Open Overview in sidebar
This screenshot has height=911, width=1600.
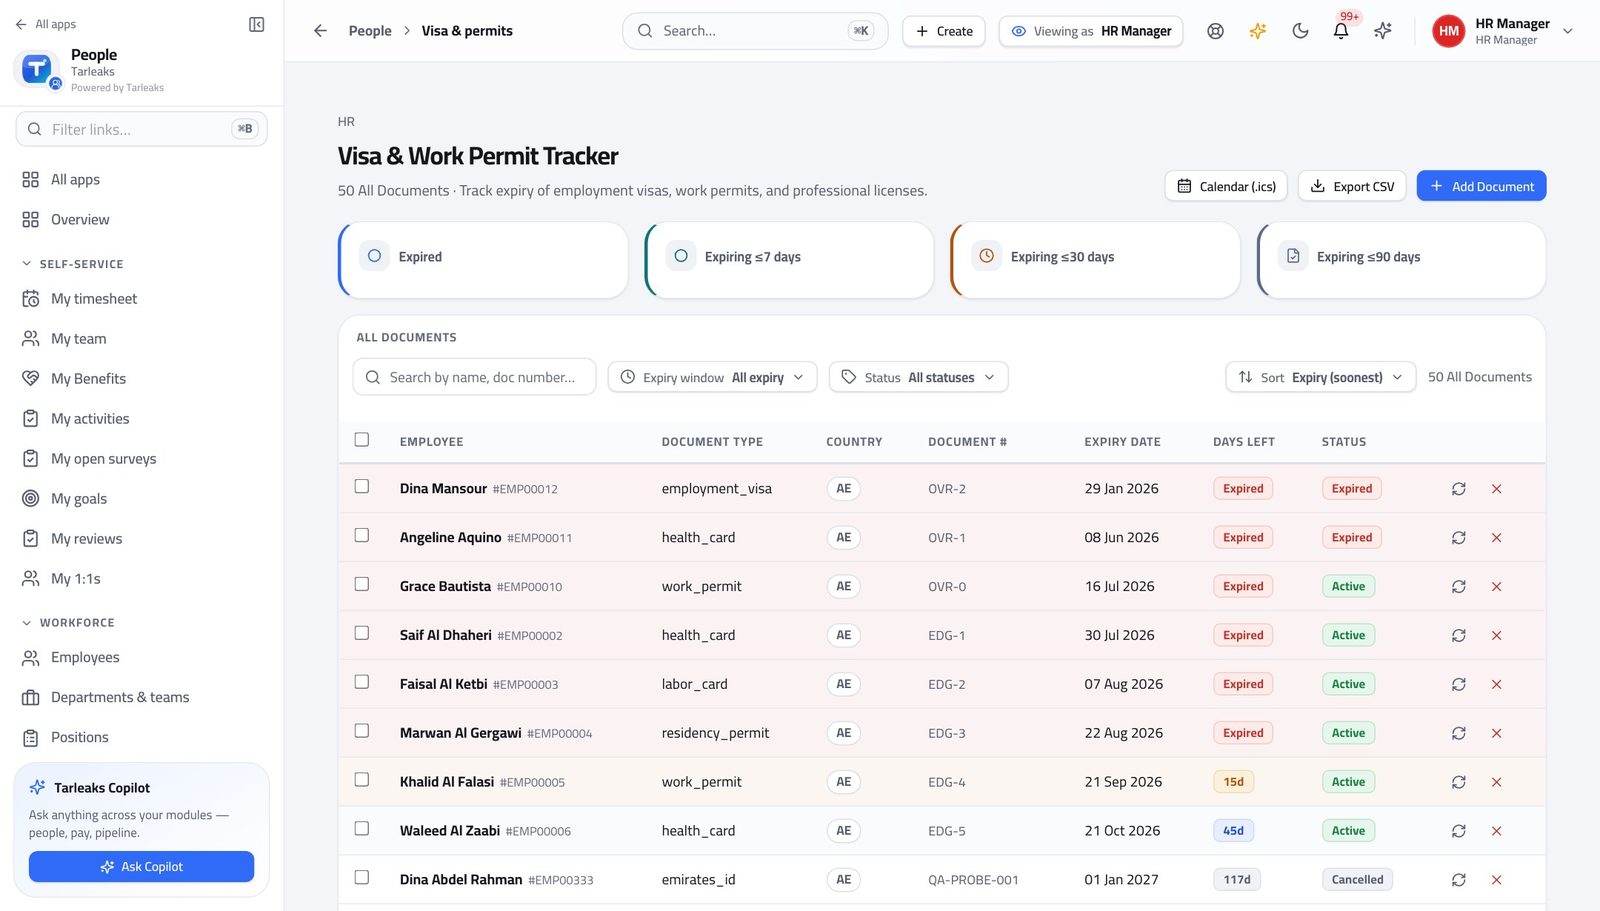[x=141, y=220]
